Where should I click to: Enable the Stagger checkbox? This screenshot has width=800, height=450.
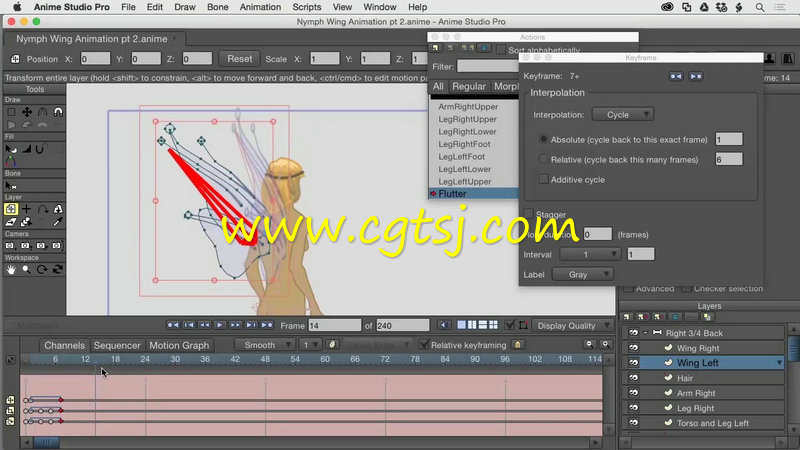point(529,214)
